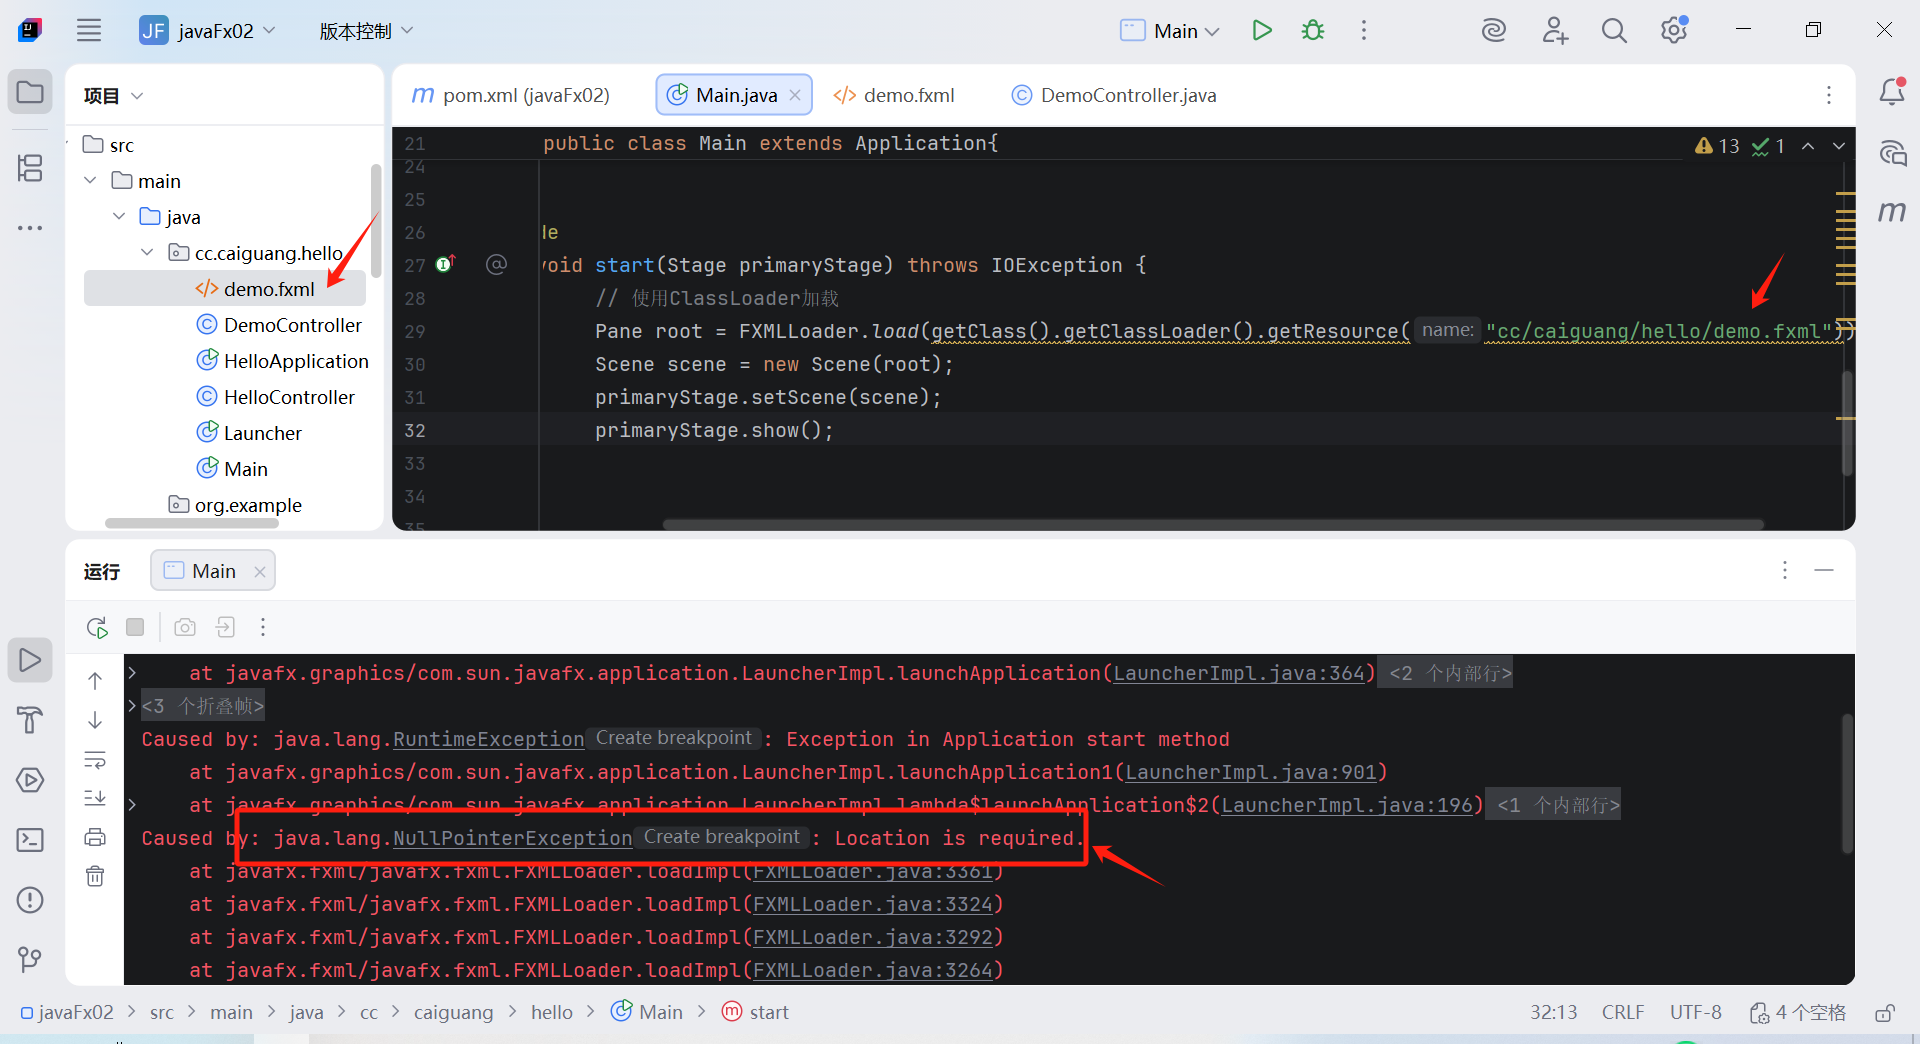Click the project tree vertical scrollbar
The image size is (1920, 1044).
coord(376,221)
